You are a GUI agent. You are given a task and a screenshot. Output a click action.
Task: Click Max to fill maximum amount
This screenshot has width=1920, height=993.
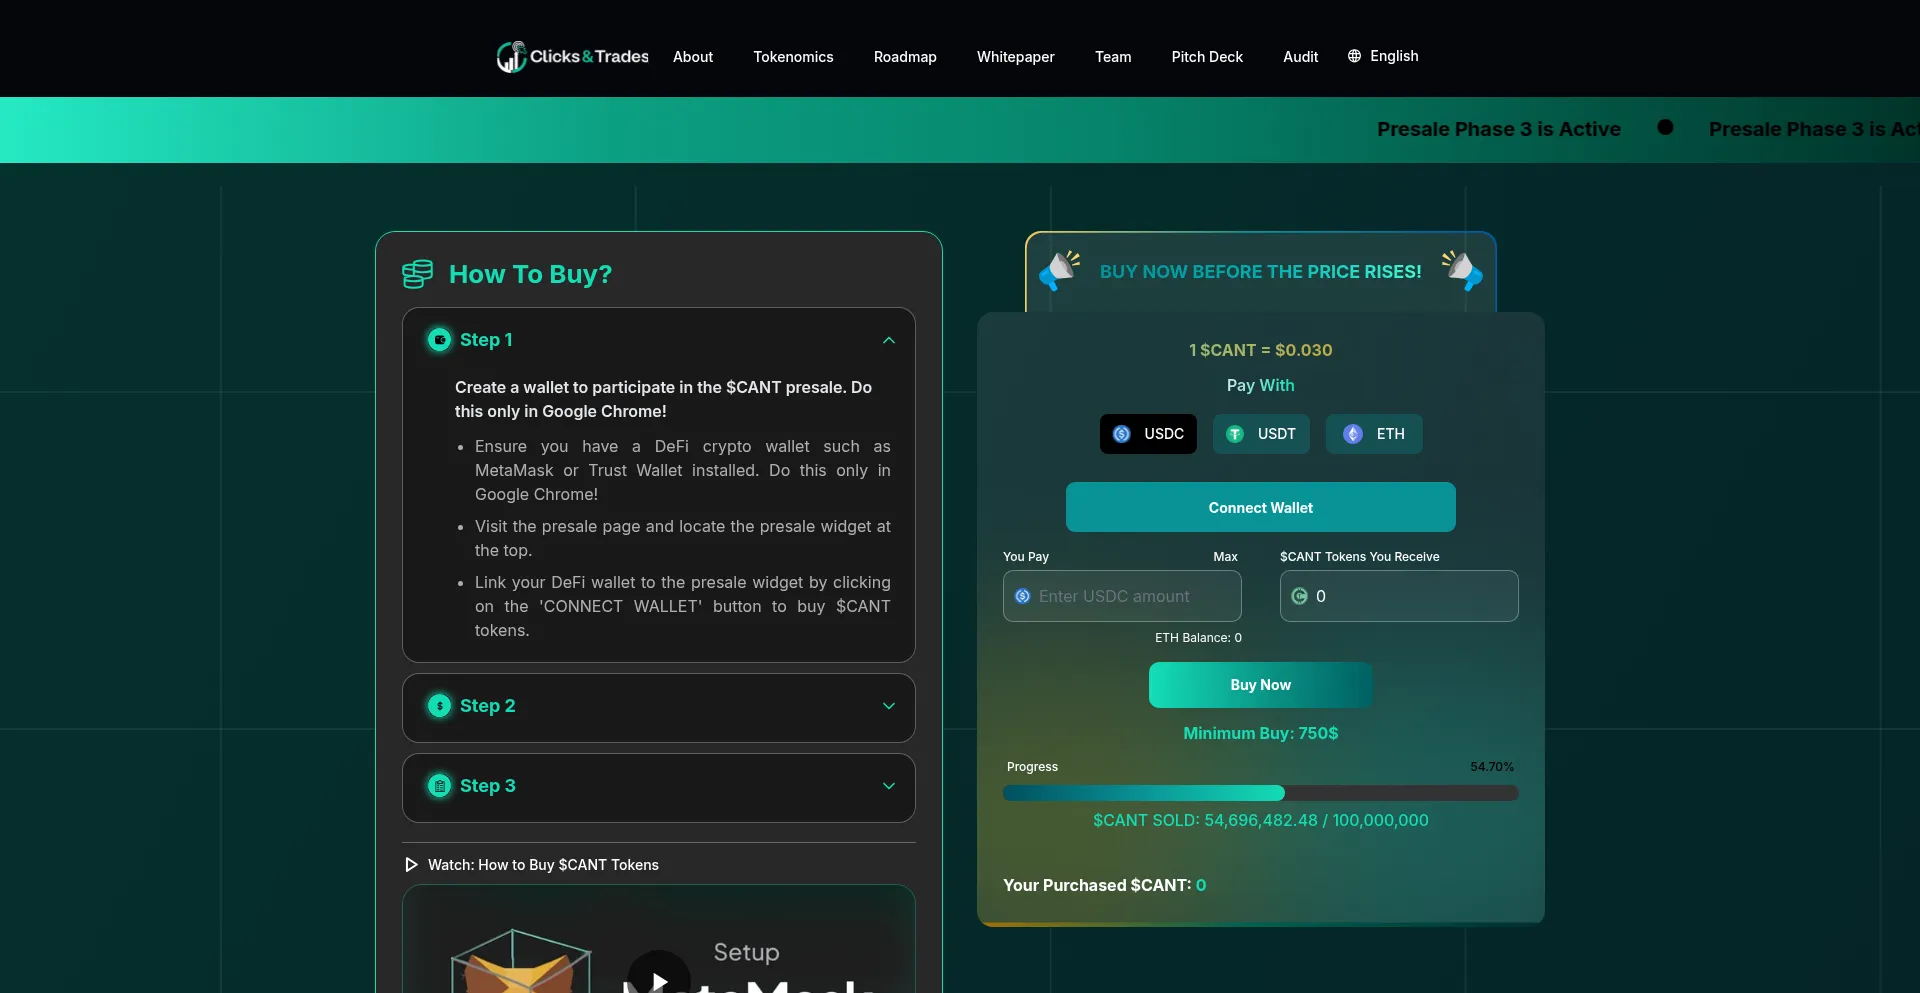click(x=1225, y=557)
